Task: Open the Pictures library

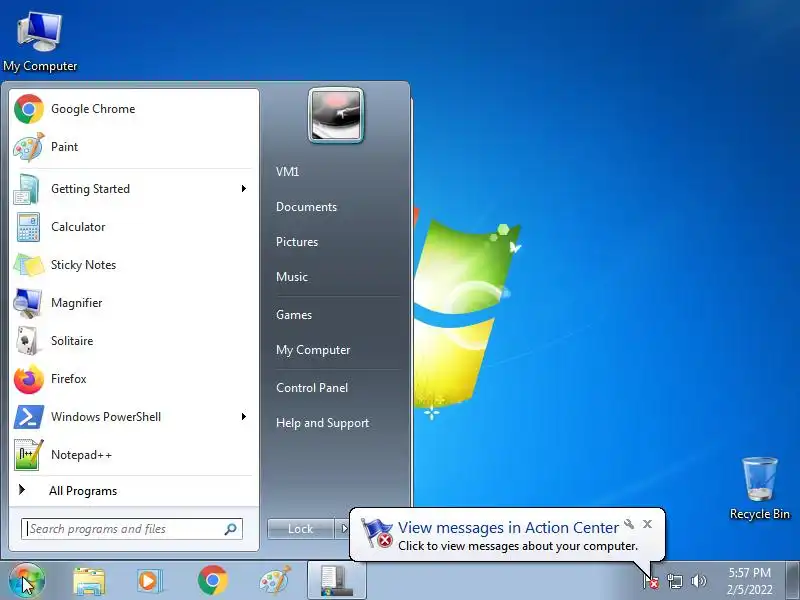Action: pyautogui.click(x=297, y=242)
